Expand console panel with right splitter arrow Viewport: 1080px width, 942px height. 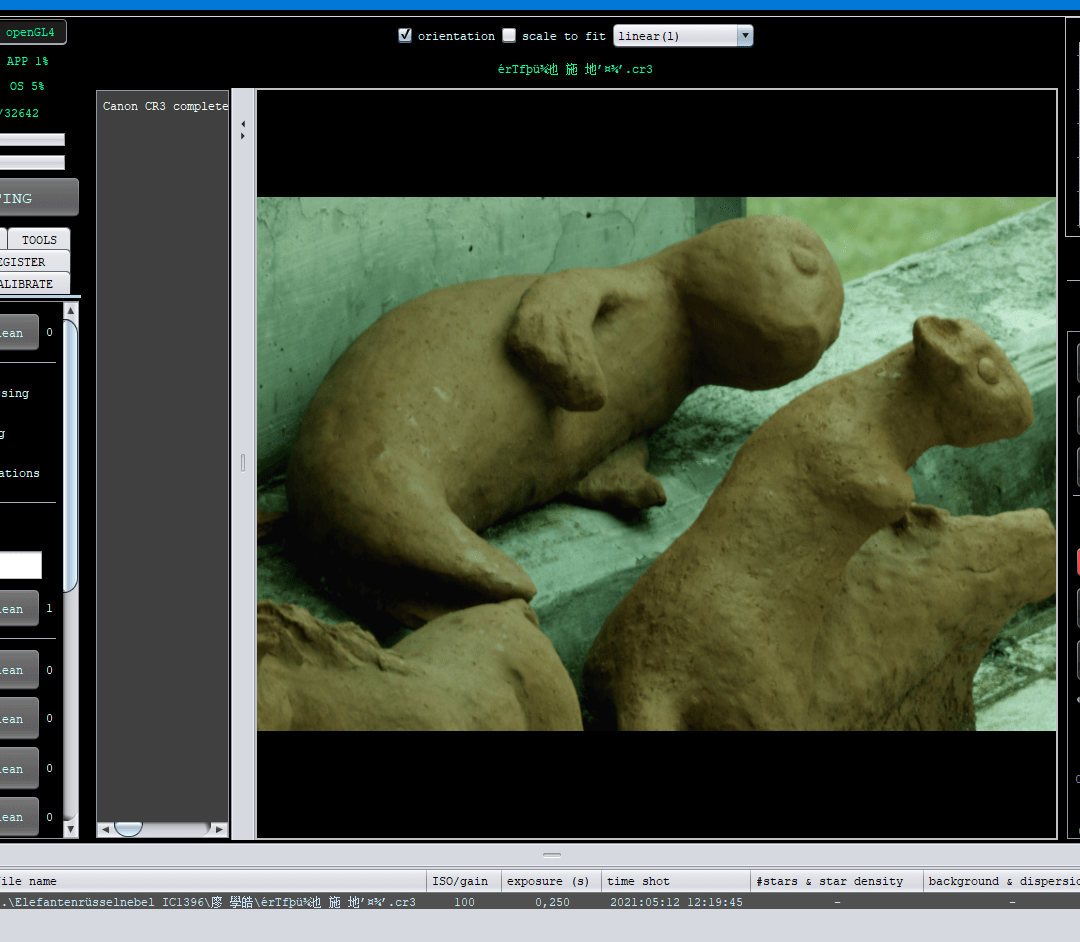[243, 136]
